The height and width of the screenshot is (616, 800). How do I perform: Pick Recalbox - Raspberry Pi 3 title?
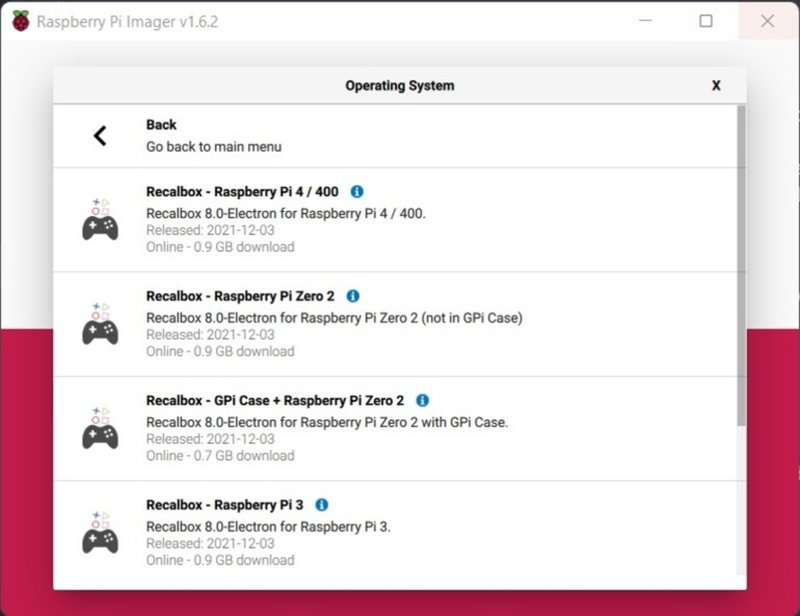(225, 505)
